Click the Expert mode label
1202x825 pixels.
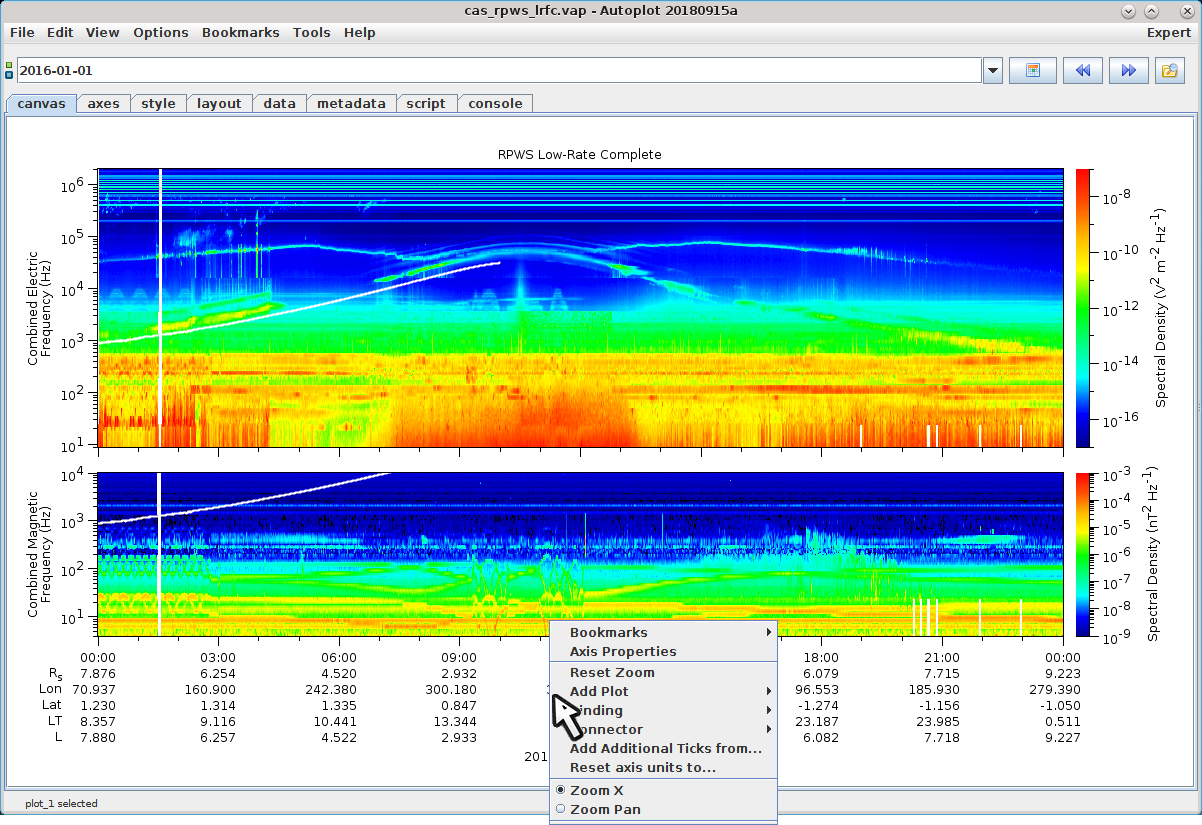pyautogui.click(x=1168, y=32)
